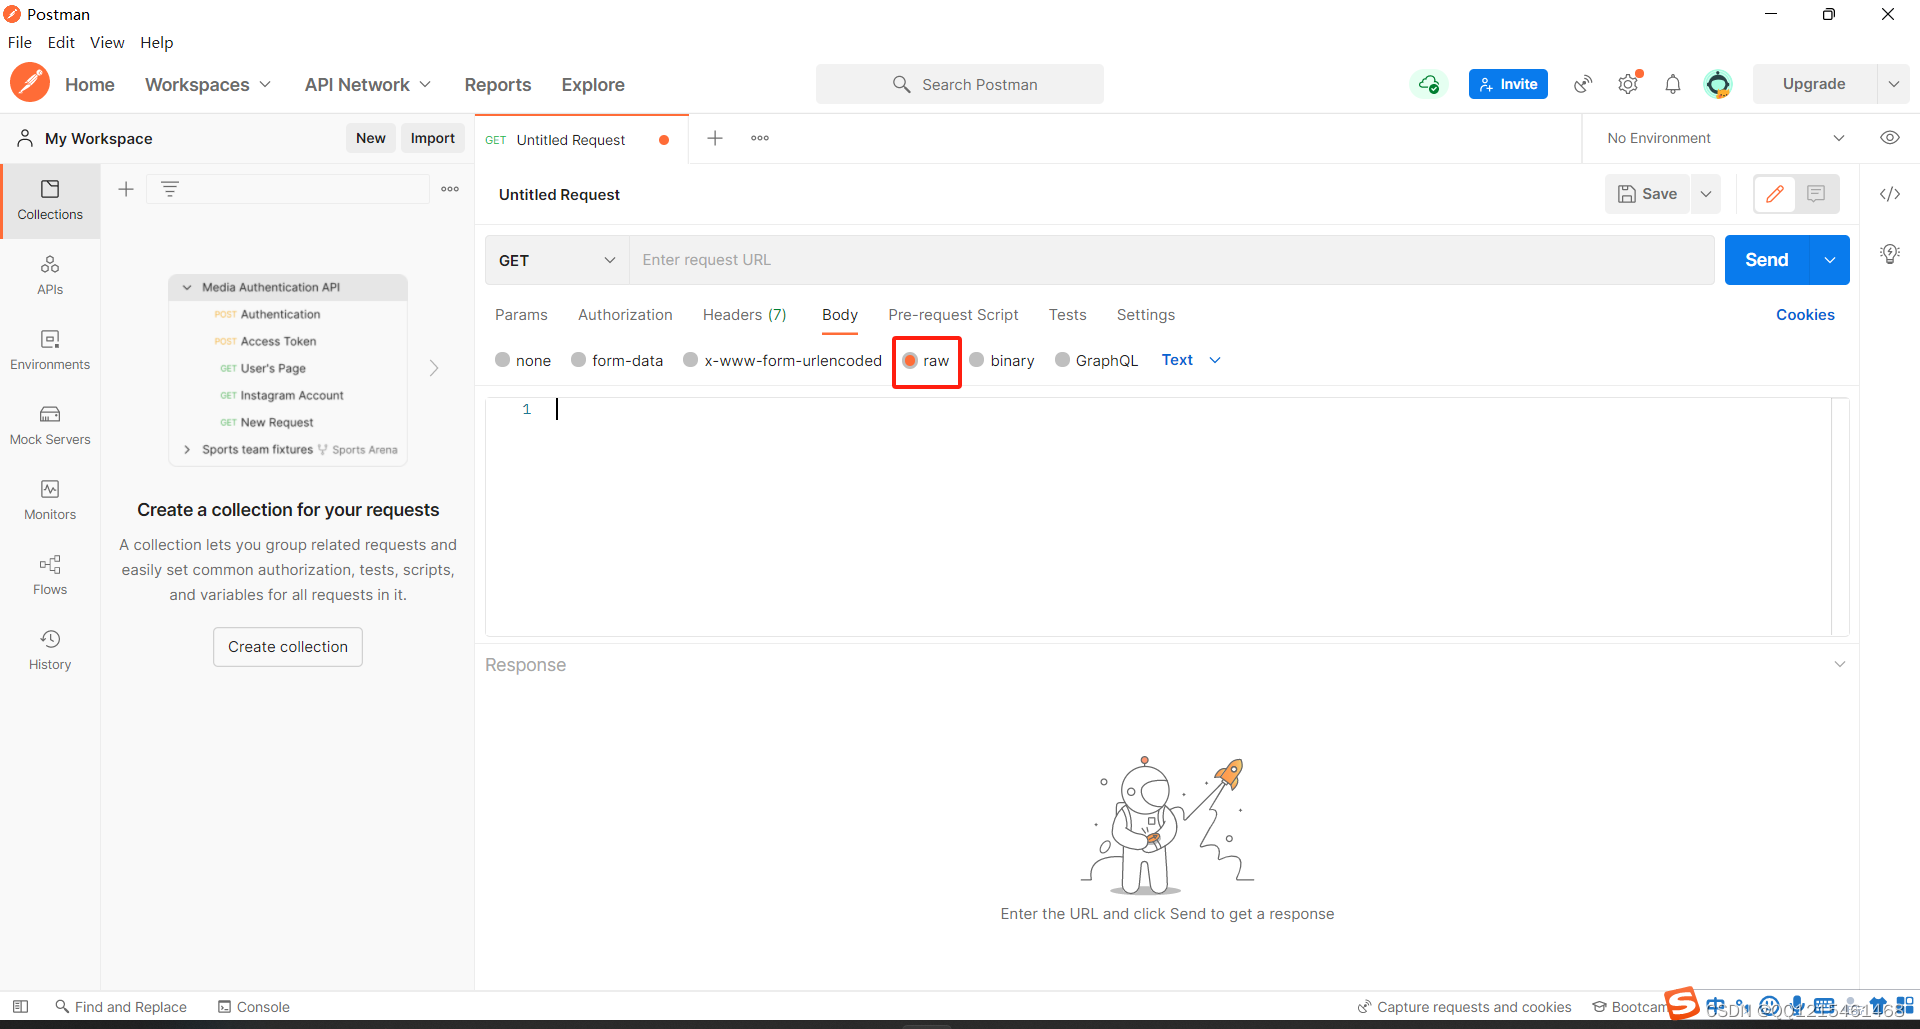This screenshot has width=1920, height=1029.
Task: Open the capture requests satellite icon
Action: click(x=1583, y=84)
